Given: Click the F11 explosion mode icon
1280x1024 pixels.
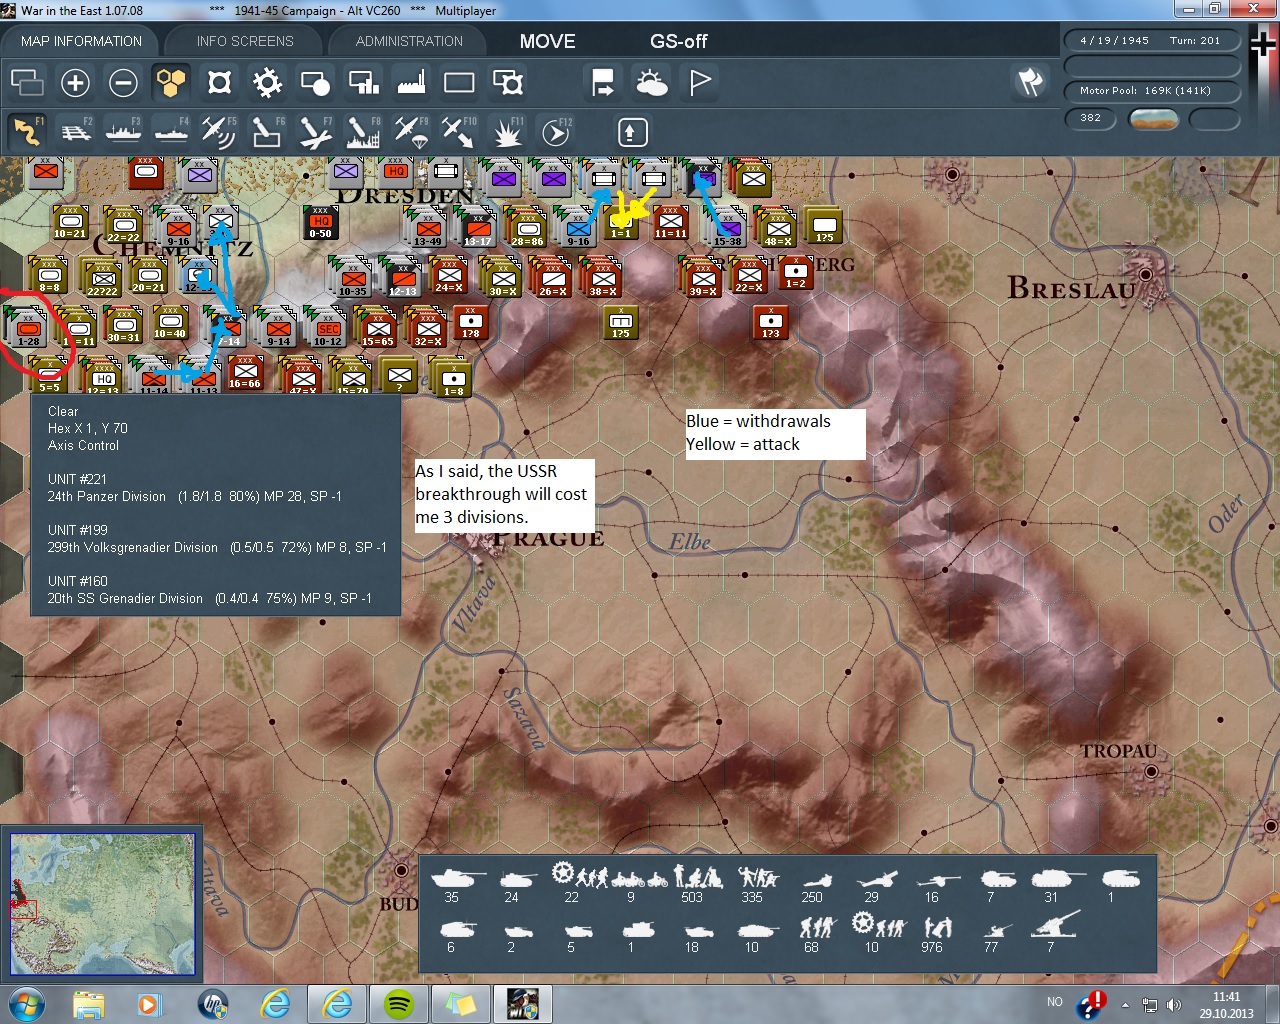Looking at the screenshot, I should coord(507,131).
